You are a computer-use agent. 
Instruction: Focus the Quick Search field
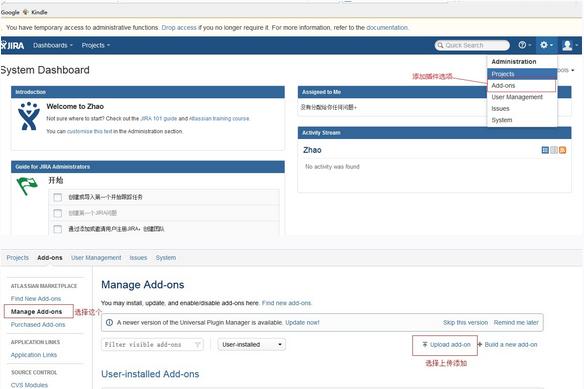472,45
